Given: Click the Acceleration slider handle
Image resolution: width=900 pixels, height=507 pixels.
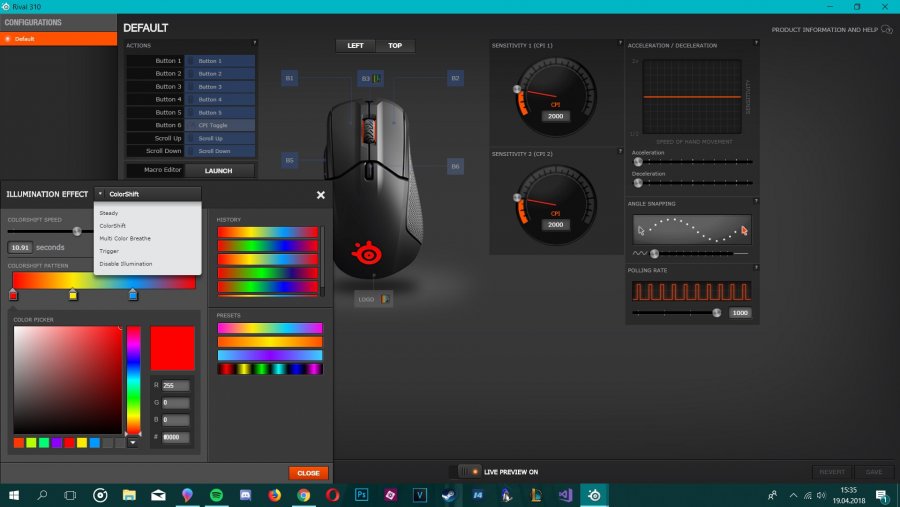Looking at the screenshot, I should [x=638, y=162].
